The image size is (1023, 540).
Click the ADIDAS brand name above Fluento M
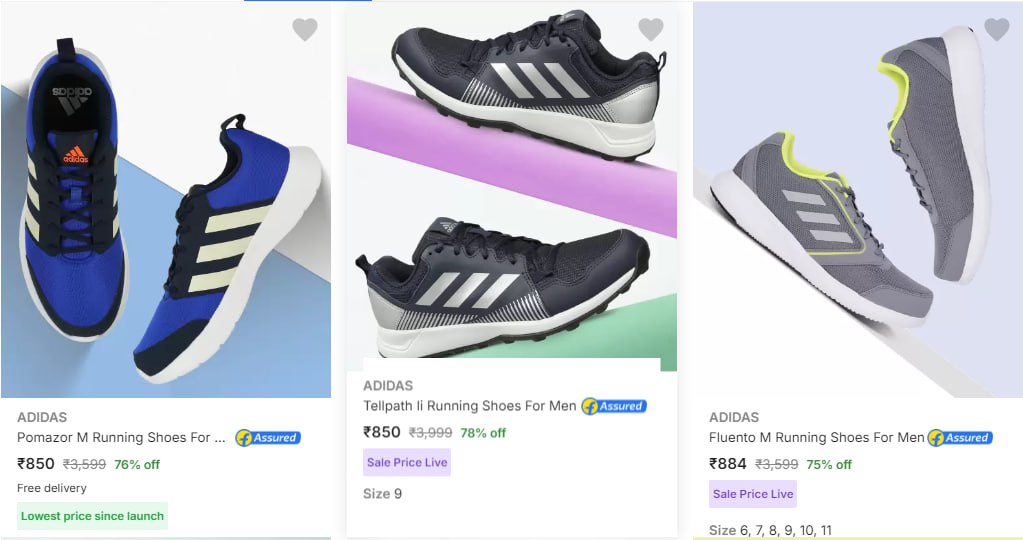[x=733, y=417]
